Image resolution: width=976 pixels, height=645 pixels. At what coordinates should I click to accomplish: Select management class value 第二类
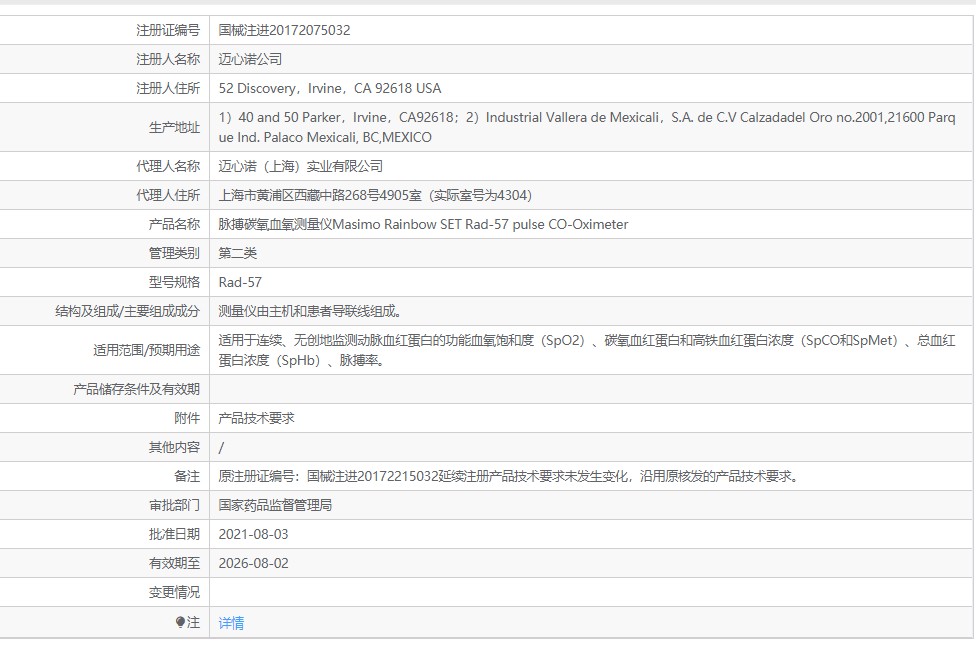(x=238, y=253)
